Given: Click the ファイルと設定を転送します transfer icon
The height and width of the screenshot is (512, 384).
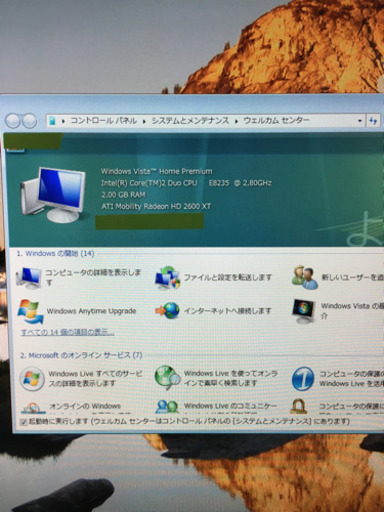Looking at the screenshot, I should (168, 277).
